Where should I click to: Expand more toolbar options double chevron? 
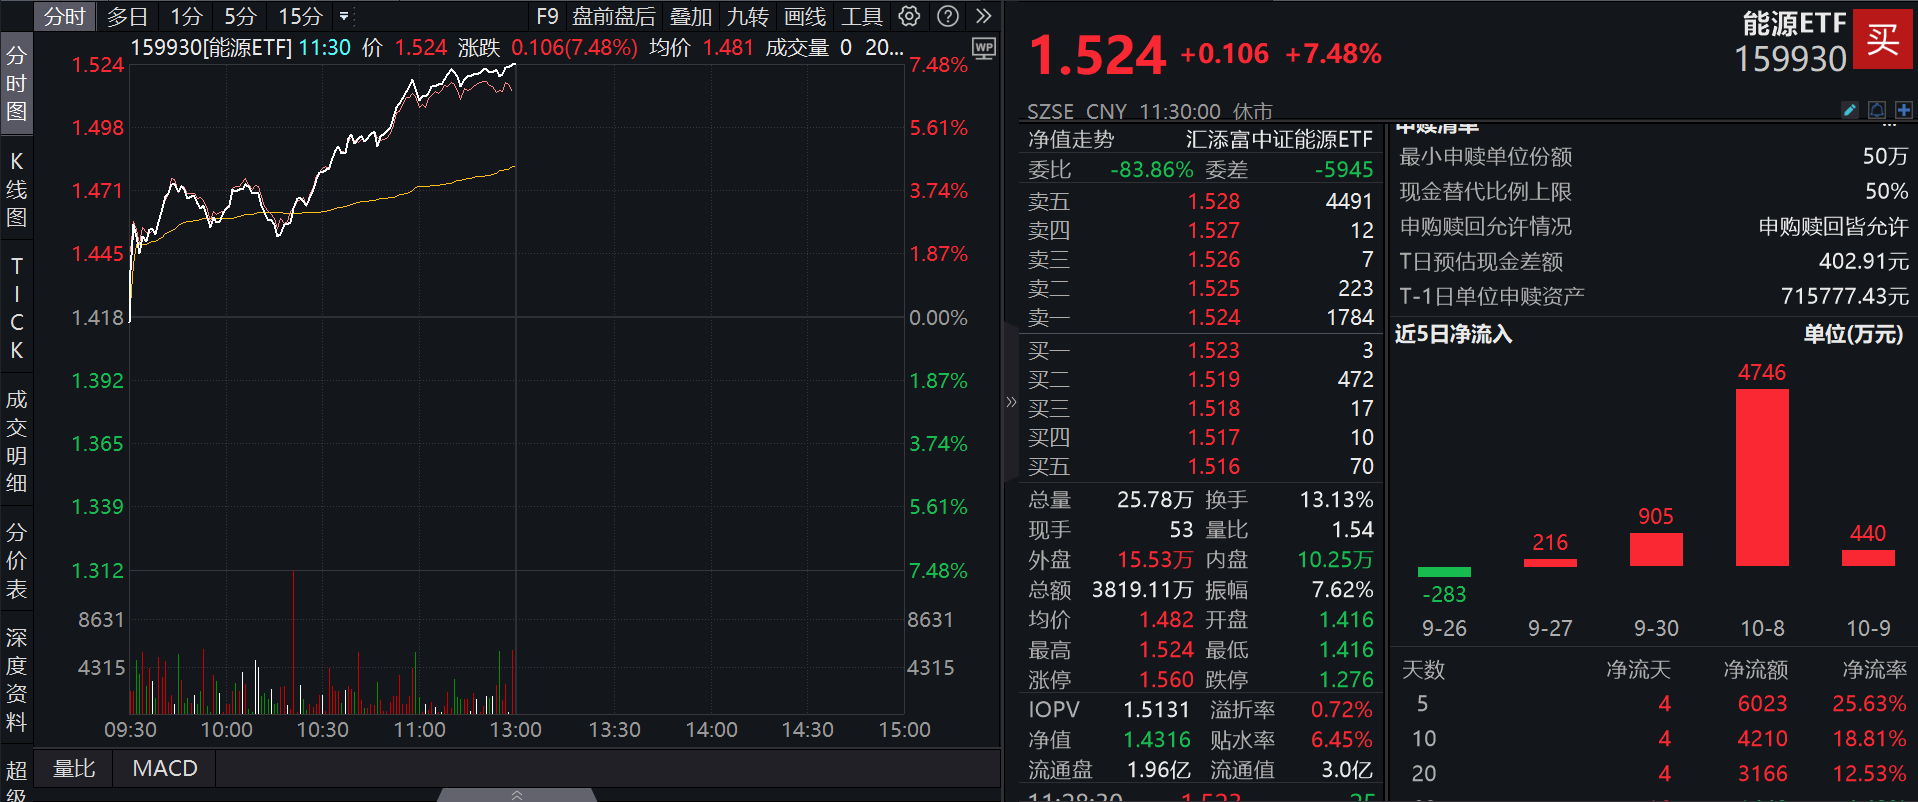(984, 16)
